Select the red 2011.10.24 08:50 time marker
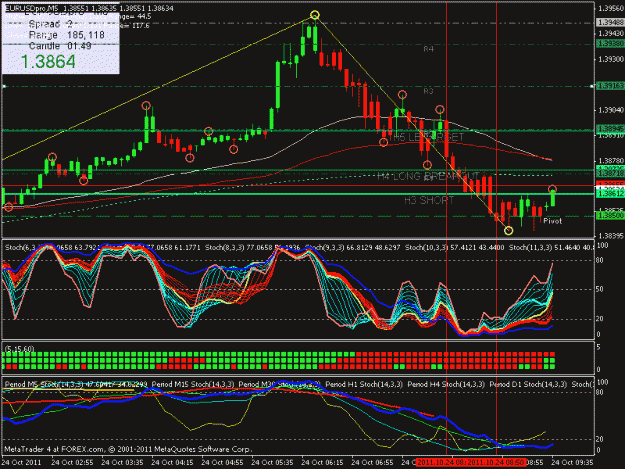 pyautogui.click(x=496, y=463)
